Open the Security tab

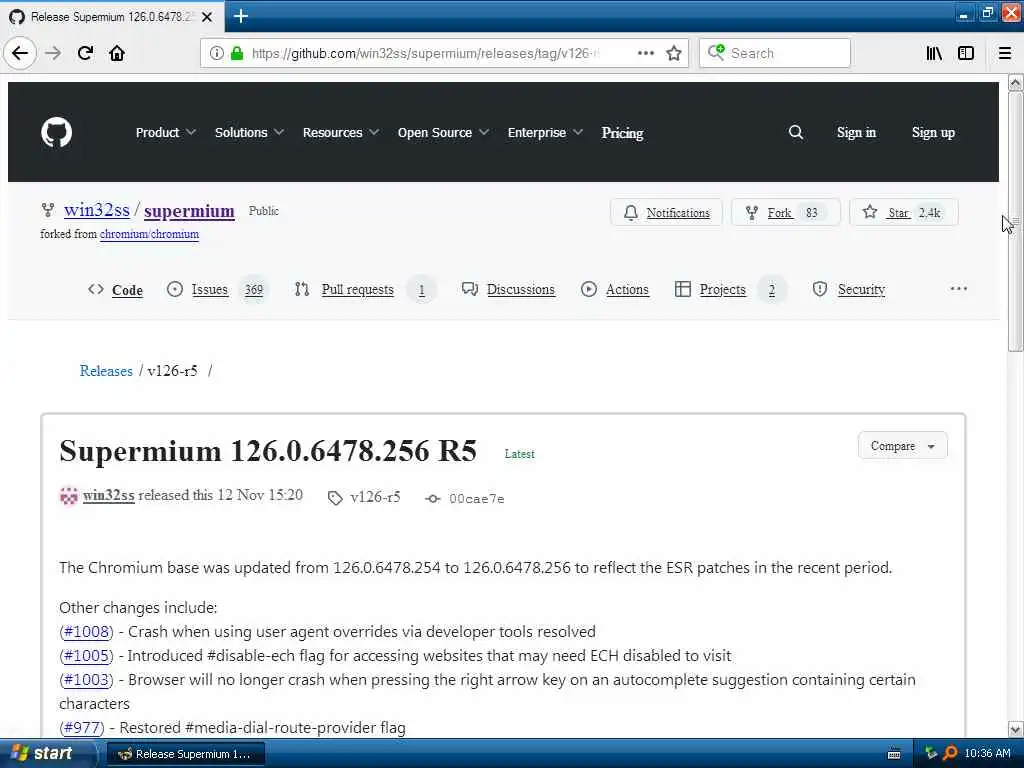[x=849, y=289]
